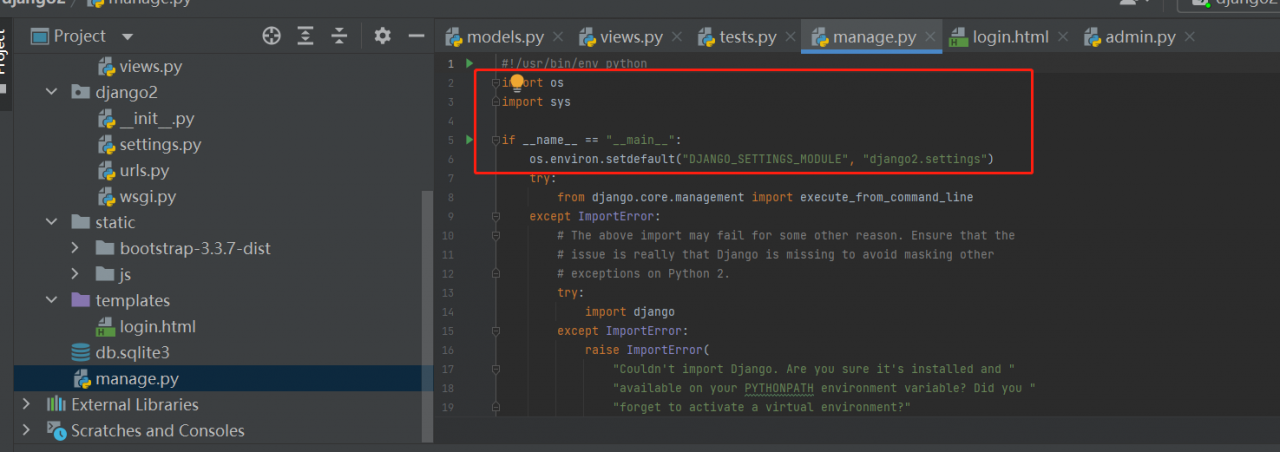Image resolution: width=1280 pixels, height=452 pixels.
Task: Close the tests.py tab
Action: [x=791, y=37]
